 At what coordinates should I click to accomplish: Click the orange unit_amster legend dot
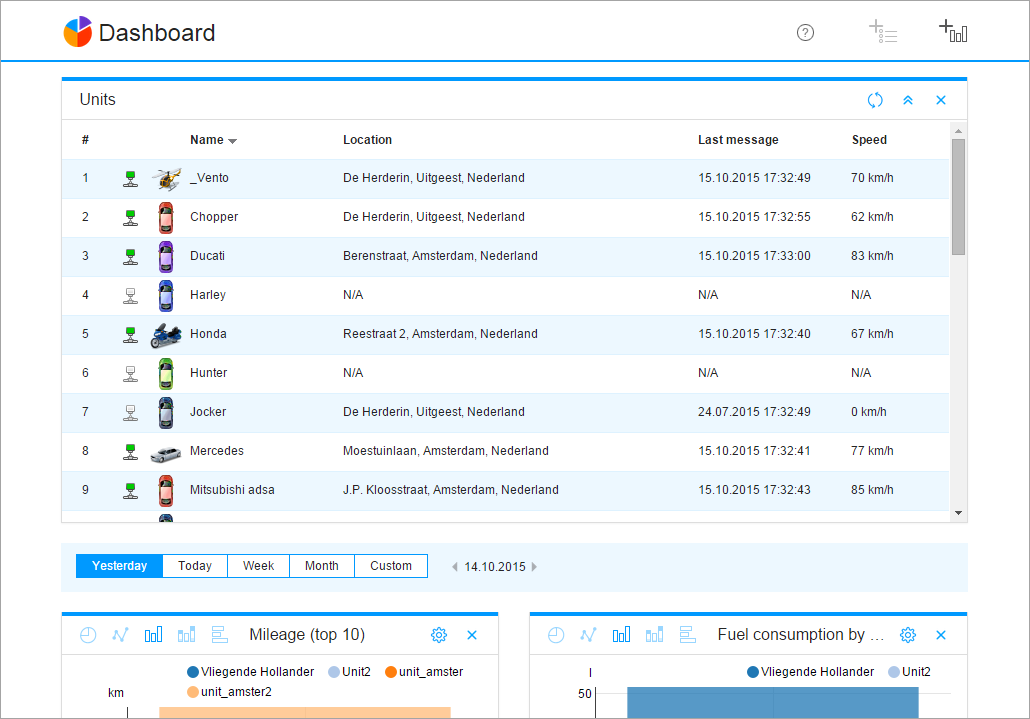[390, 672]
